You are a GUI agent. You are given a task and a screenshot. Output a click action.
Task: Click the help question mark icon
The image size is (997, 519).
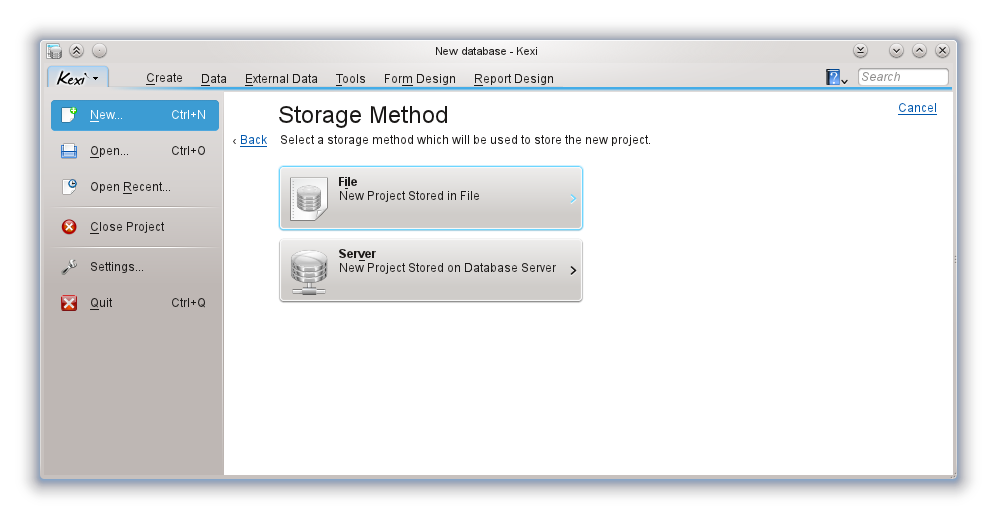(x=832, y=77)
